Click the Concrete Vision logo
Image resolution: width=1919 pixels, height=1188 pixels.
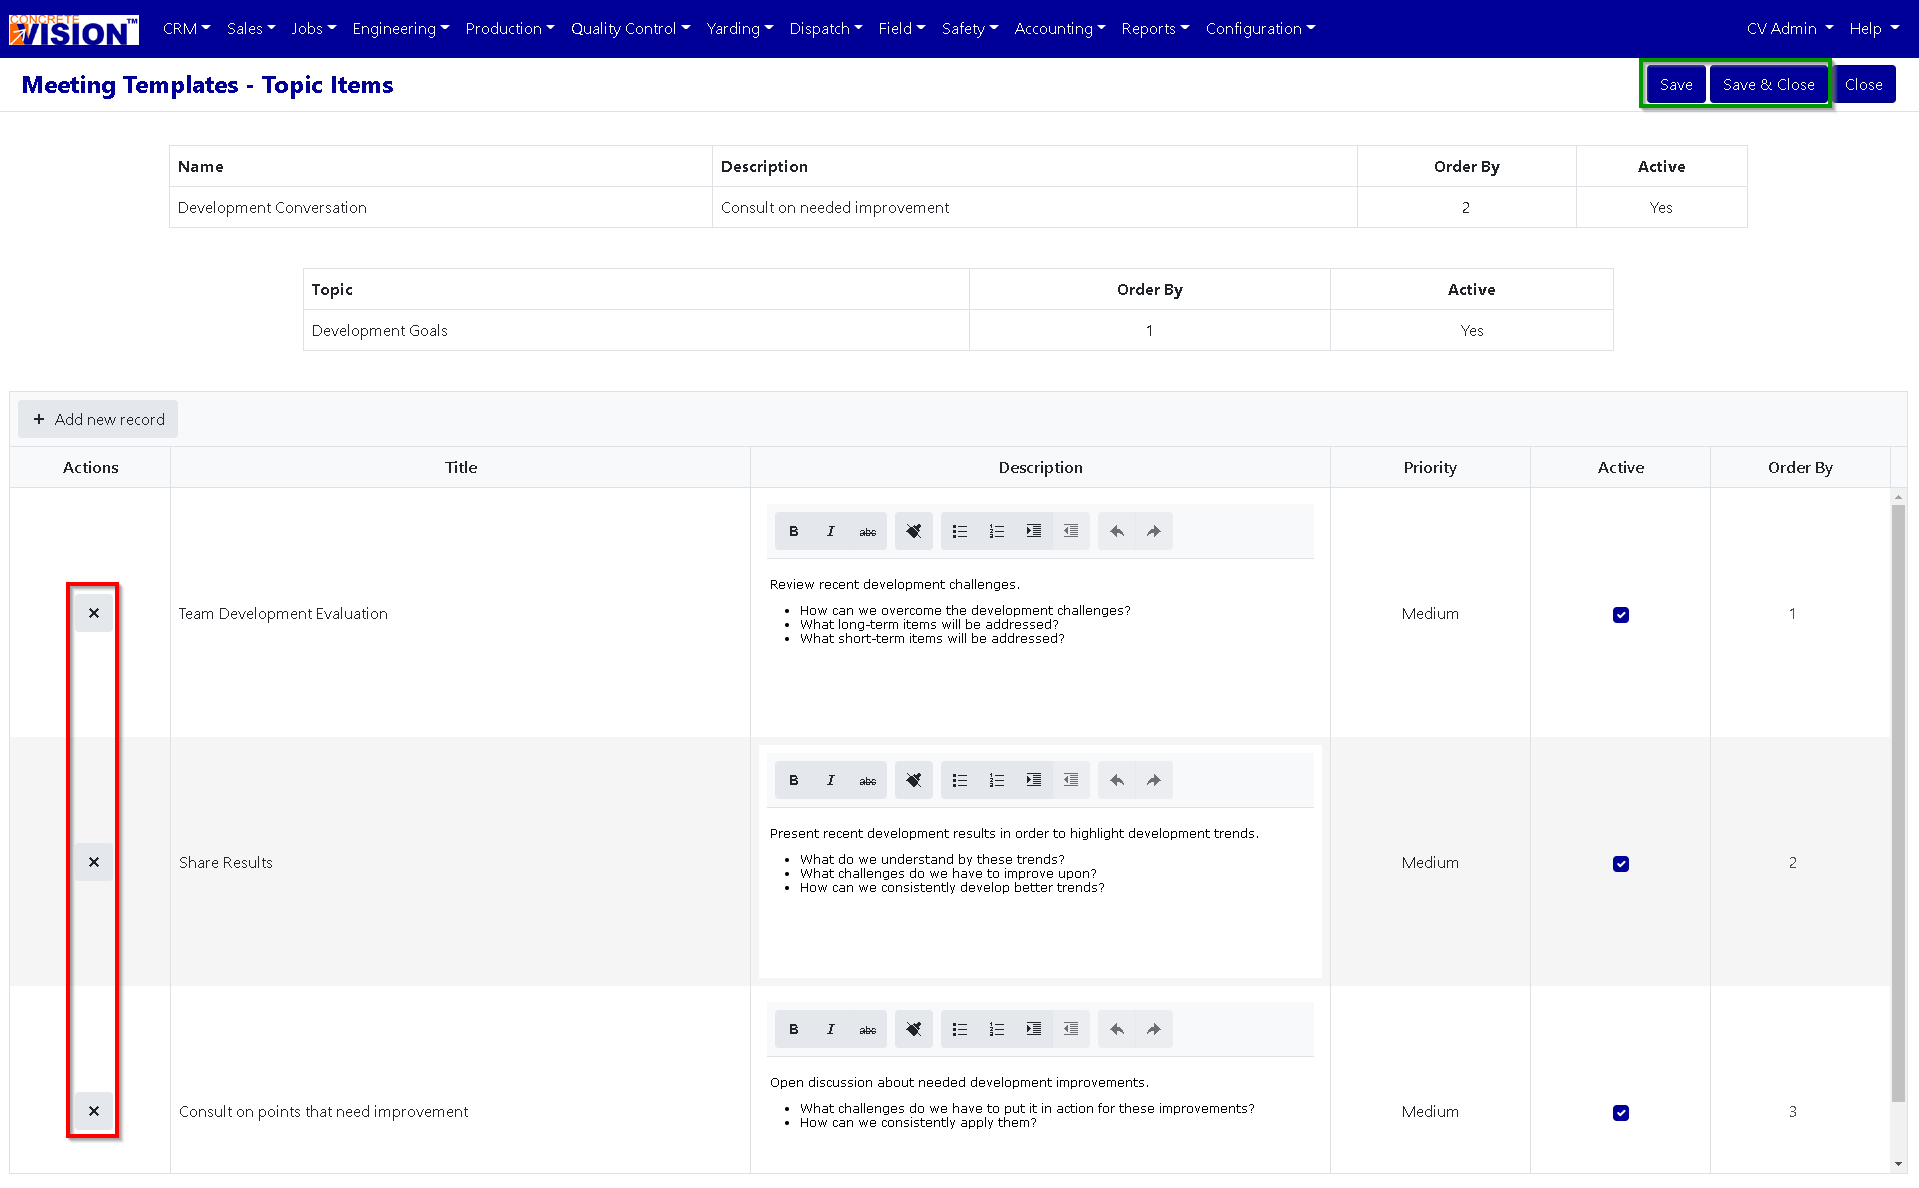tap(74, 30)
